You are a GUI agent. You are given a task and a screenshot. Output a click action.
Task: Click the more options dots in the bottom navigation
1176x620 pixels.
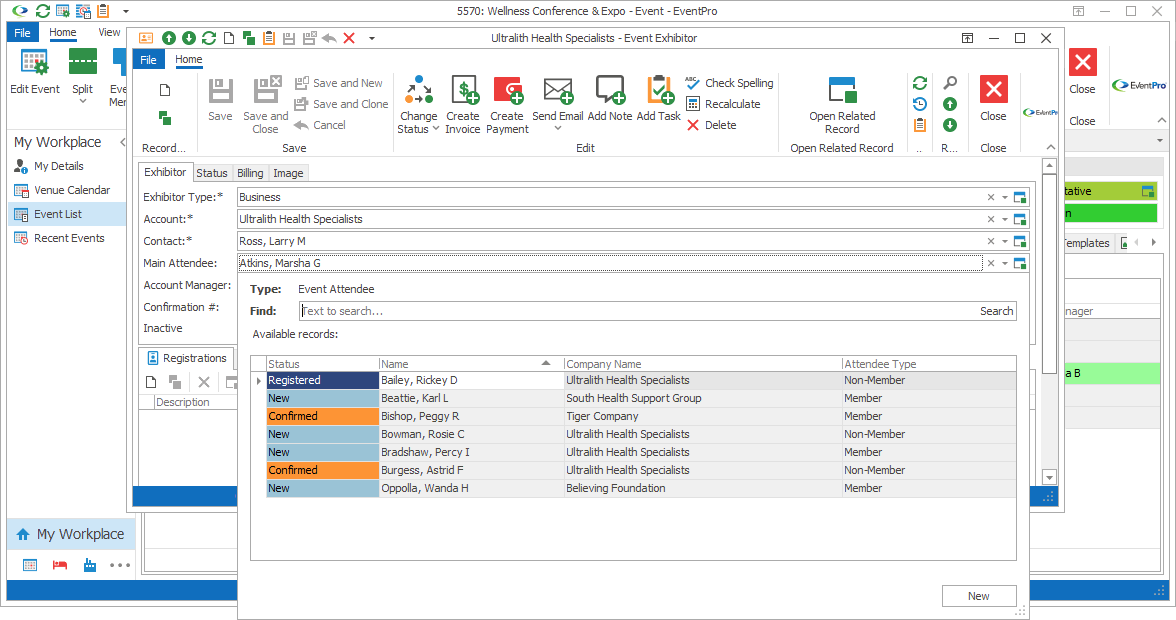[x=120, y=565]
